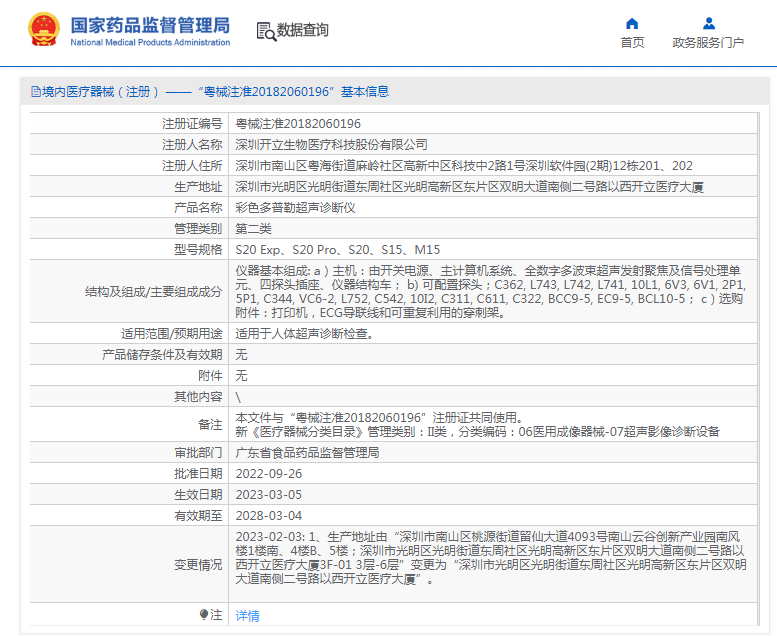
Task: Select approval department 广东省食品药品监督管理局
Action: tap(307, 453)
